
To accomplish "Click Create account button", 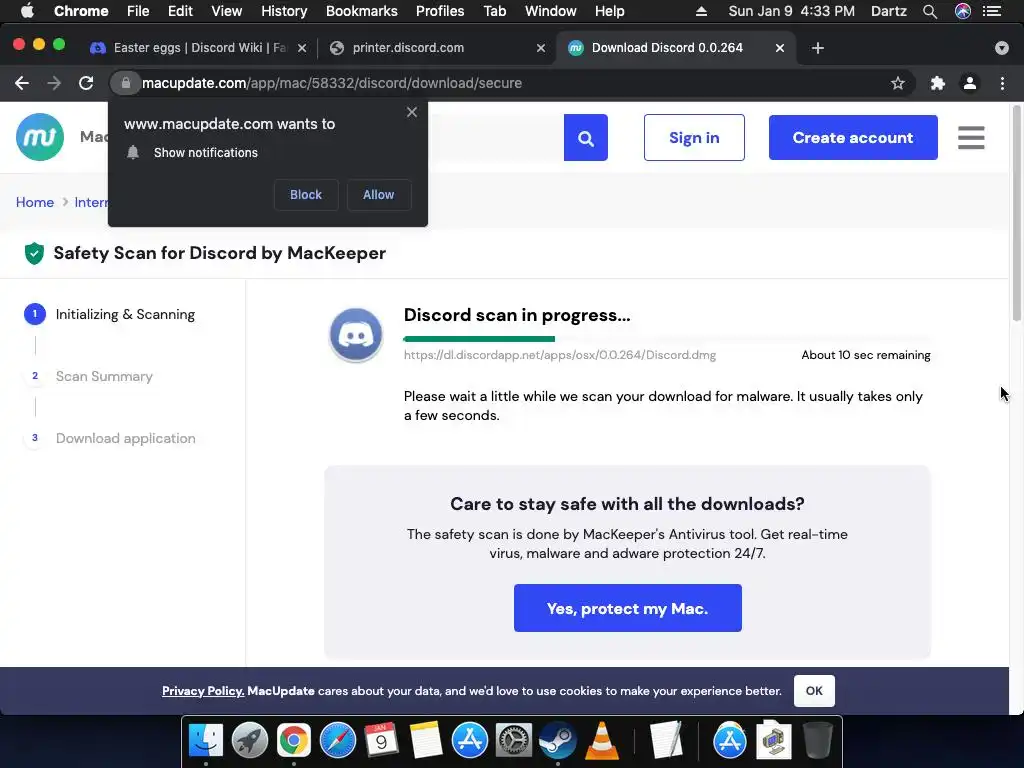I will [853, 138].
